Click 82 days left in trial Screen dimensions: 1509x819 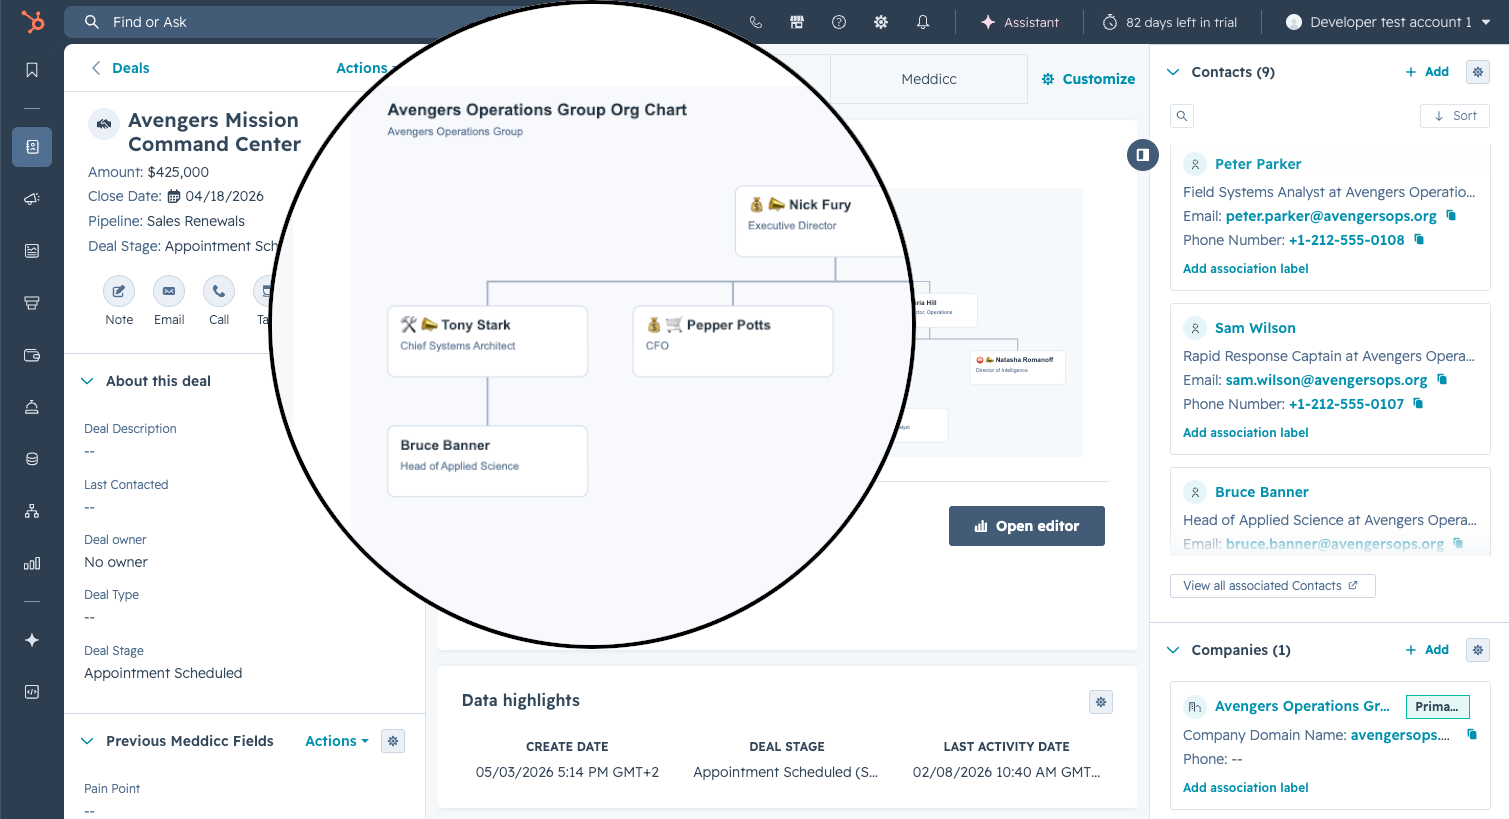tap(1170, 22)
